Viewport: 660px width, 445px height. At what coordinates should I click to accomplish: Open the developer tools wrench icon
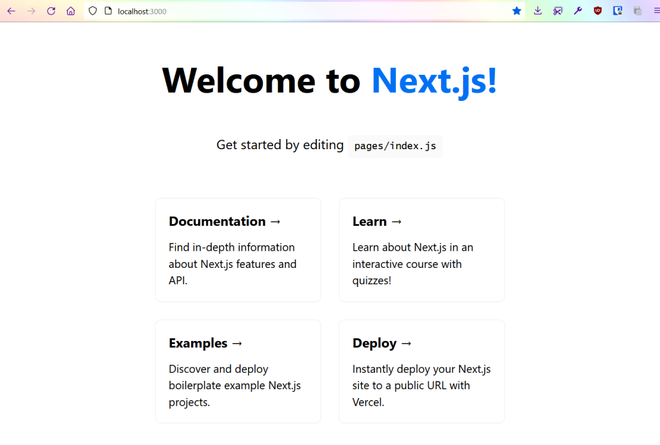[x=578, y=11]
